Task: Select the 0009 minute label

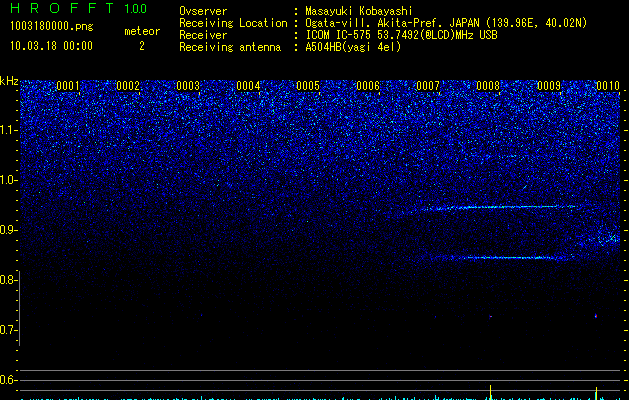Action: coord(549,86)
